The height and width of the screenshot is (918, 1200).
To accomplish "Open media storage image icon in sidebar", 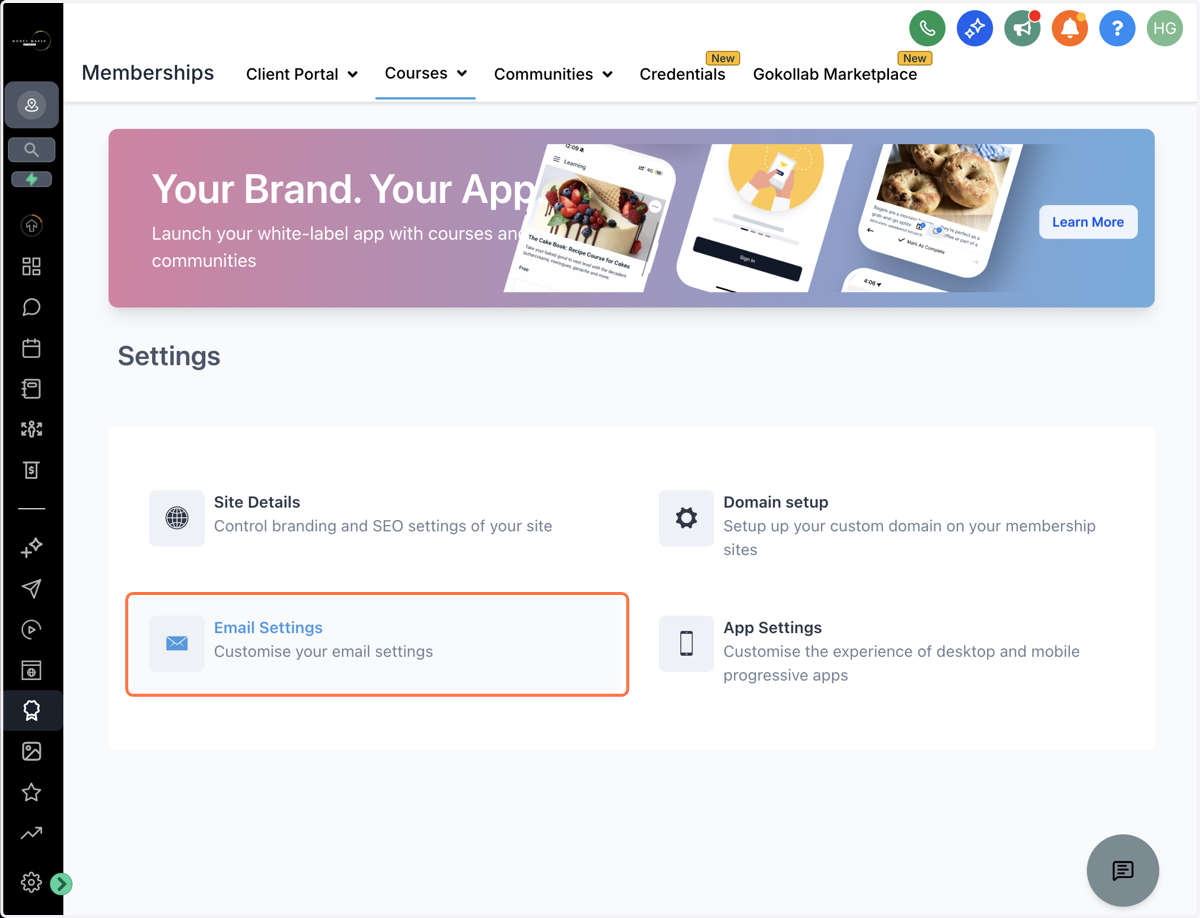I will (31, 752).
